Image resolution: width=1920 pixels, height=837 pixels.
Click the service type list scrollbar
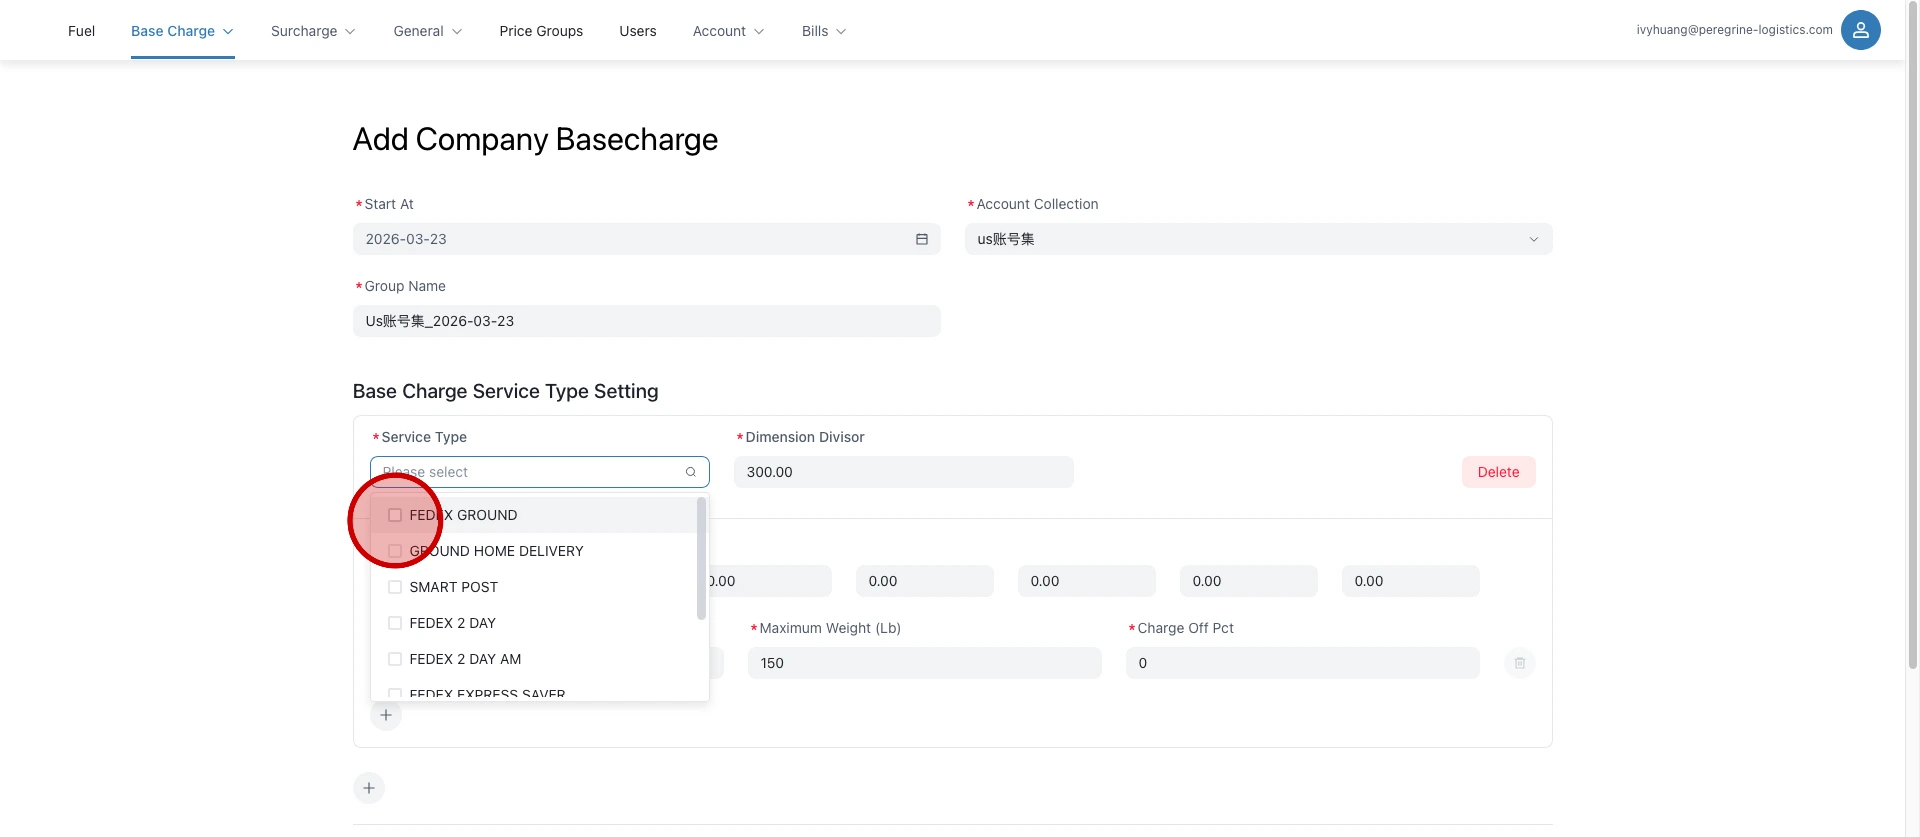point(701,560)
